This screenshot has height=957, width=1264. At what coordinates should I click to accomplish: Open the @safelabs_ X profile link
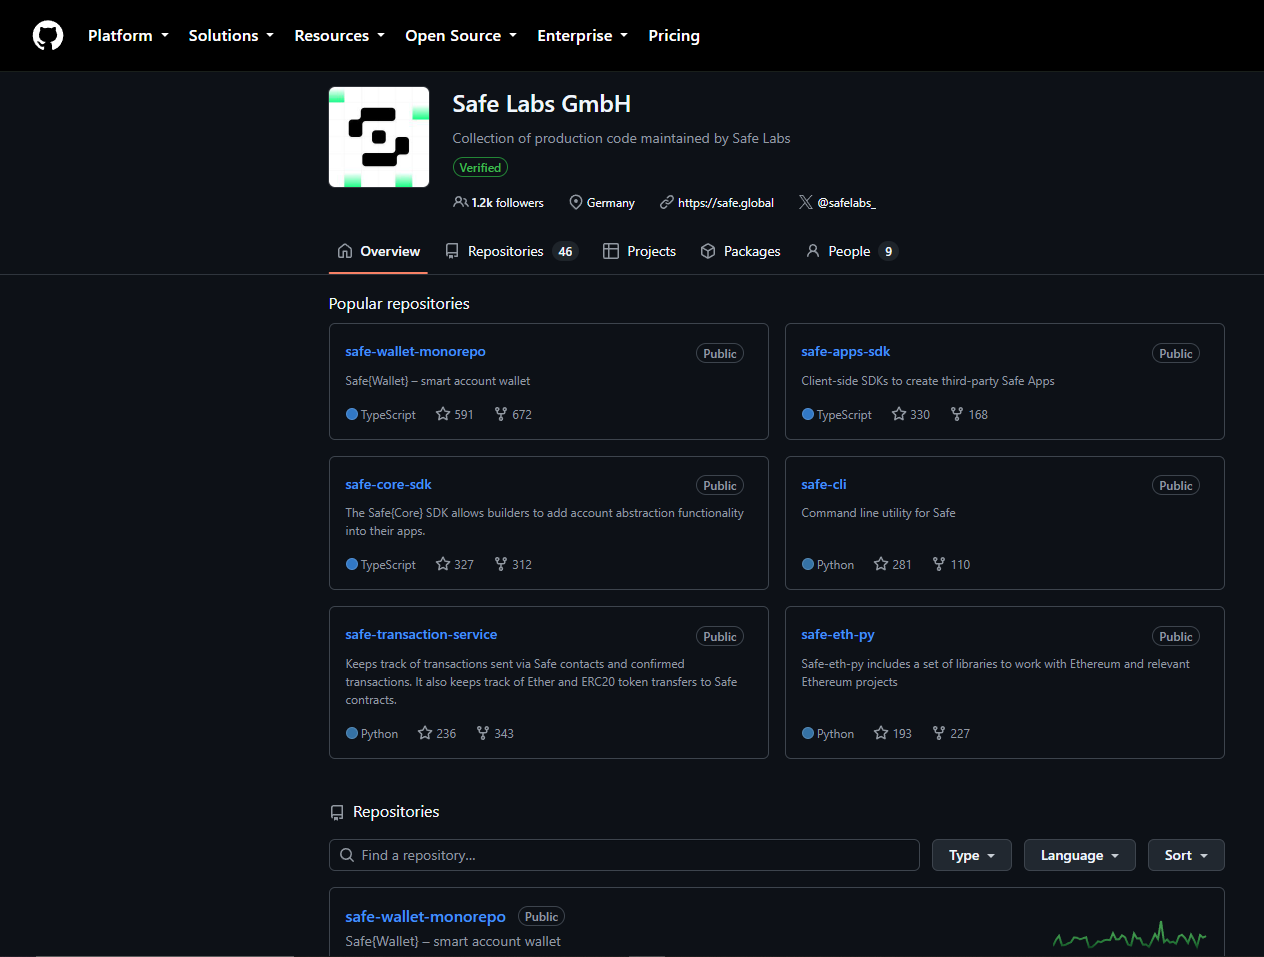point(846,202)
